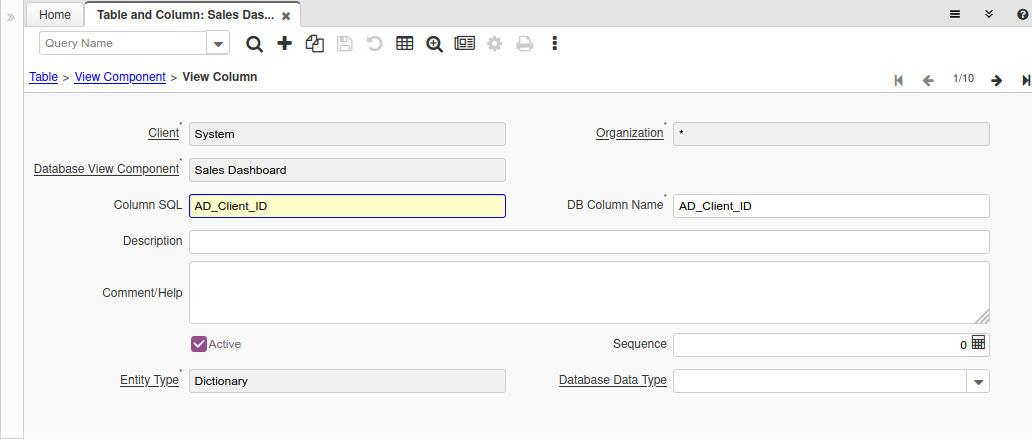
Task: Click the Find record magnifier icon
Action: tap(254, 44)
